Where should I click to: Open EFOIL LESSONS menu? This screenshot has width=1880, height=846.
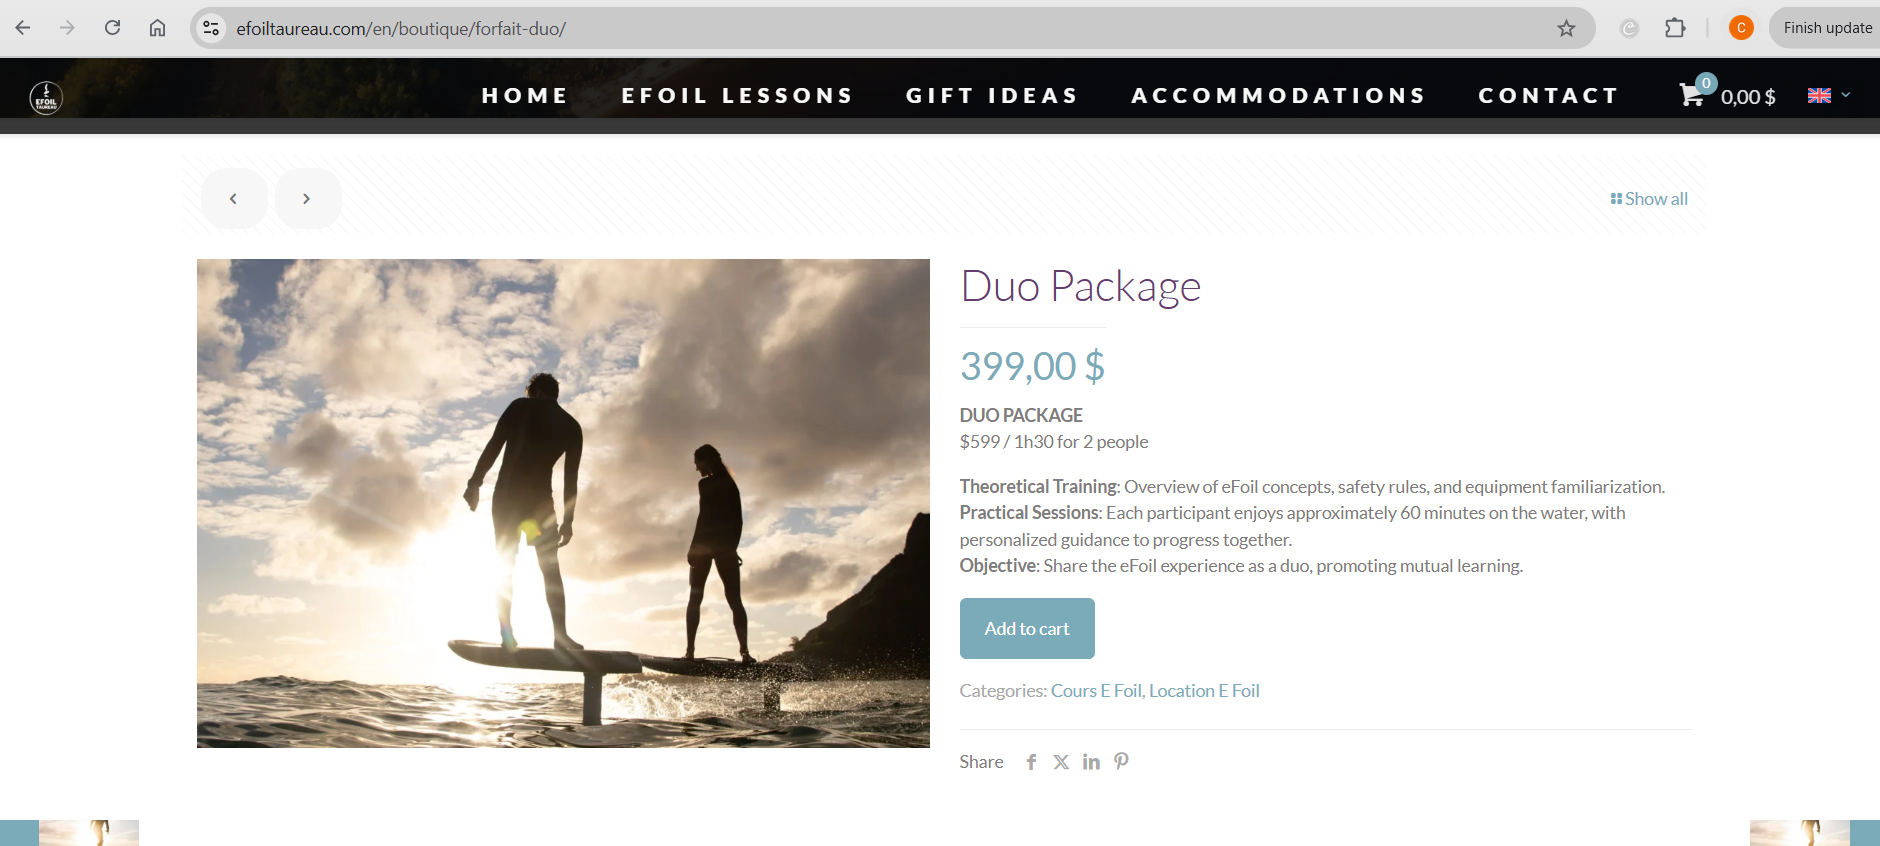pos(737,95)
